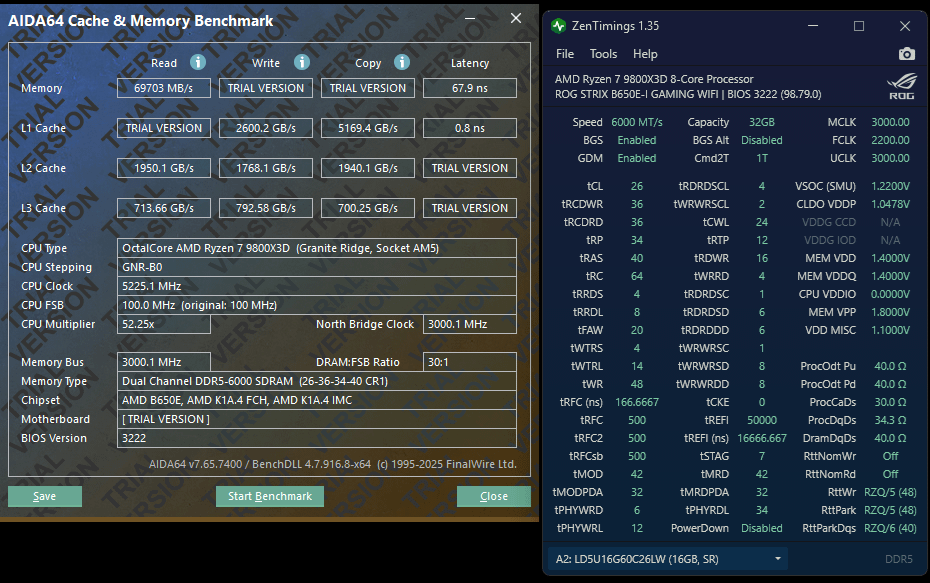Open the Tools menu in ZenTimings

pos(603,54)
